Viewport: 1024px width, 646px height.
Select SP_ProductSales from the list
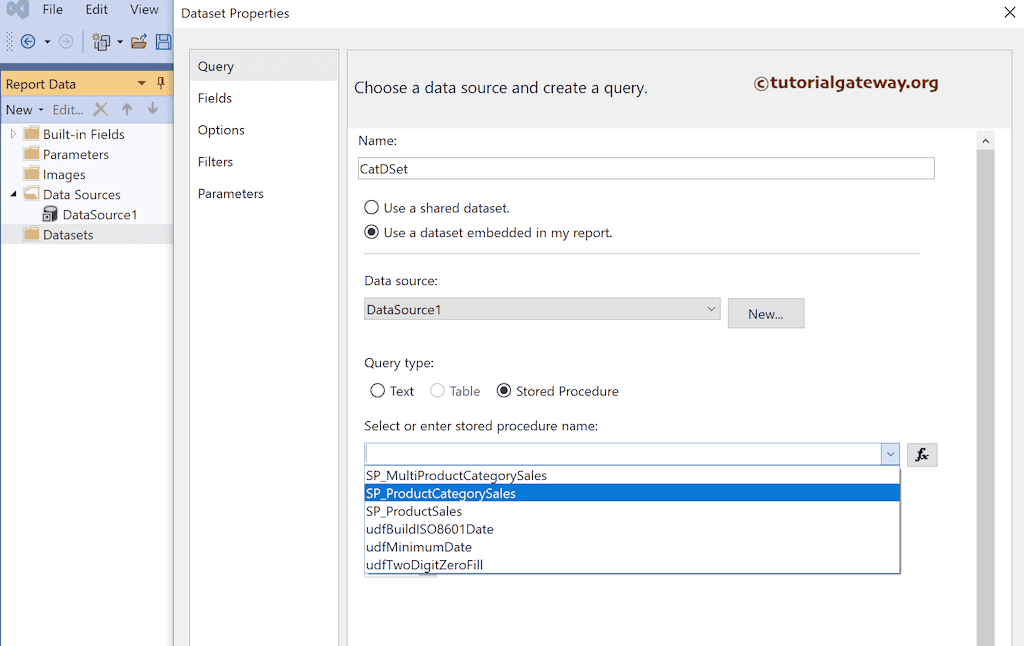tap(414, 511)
